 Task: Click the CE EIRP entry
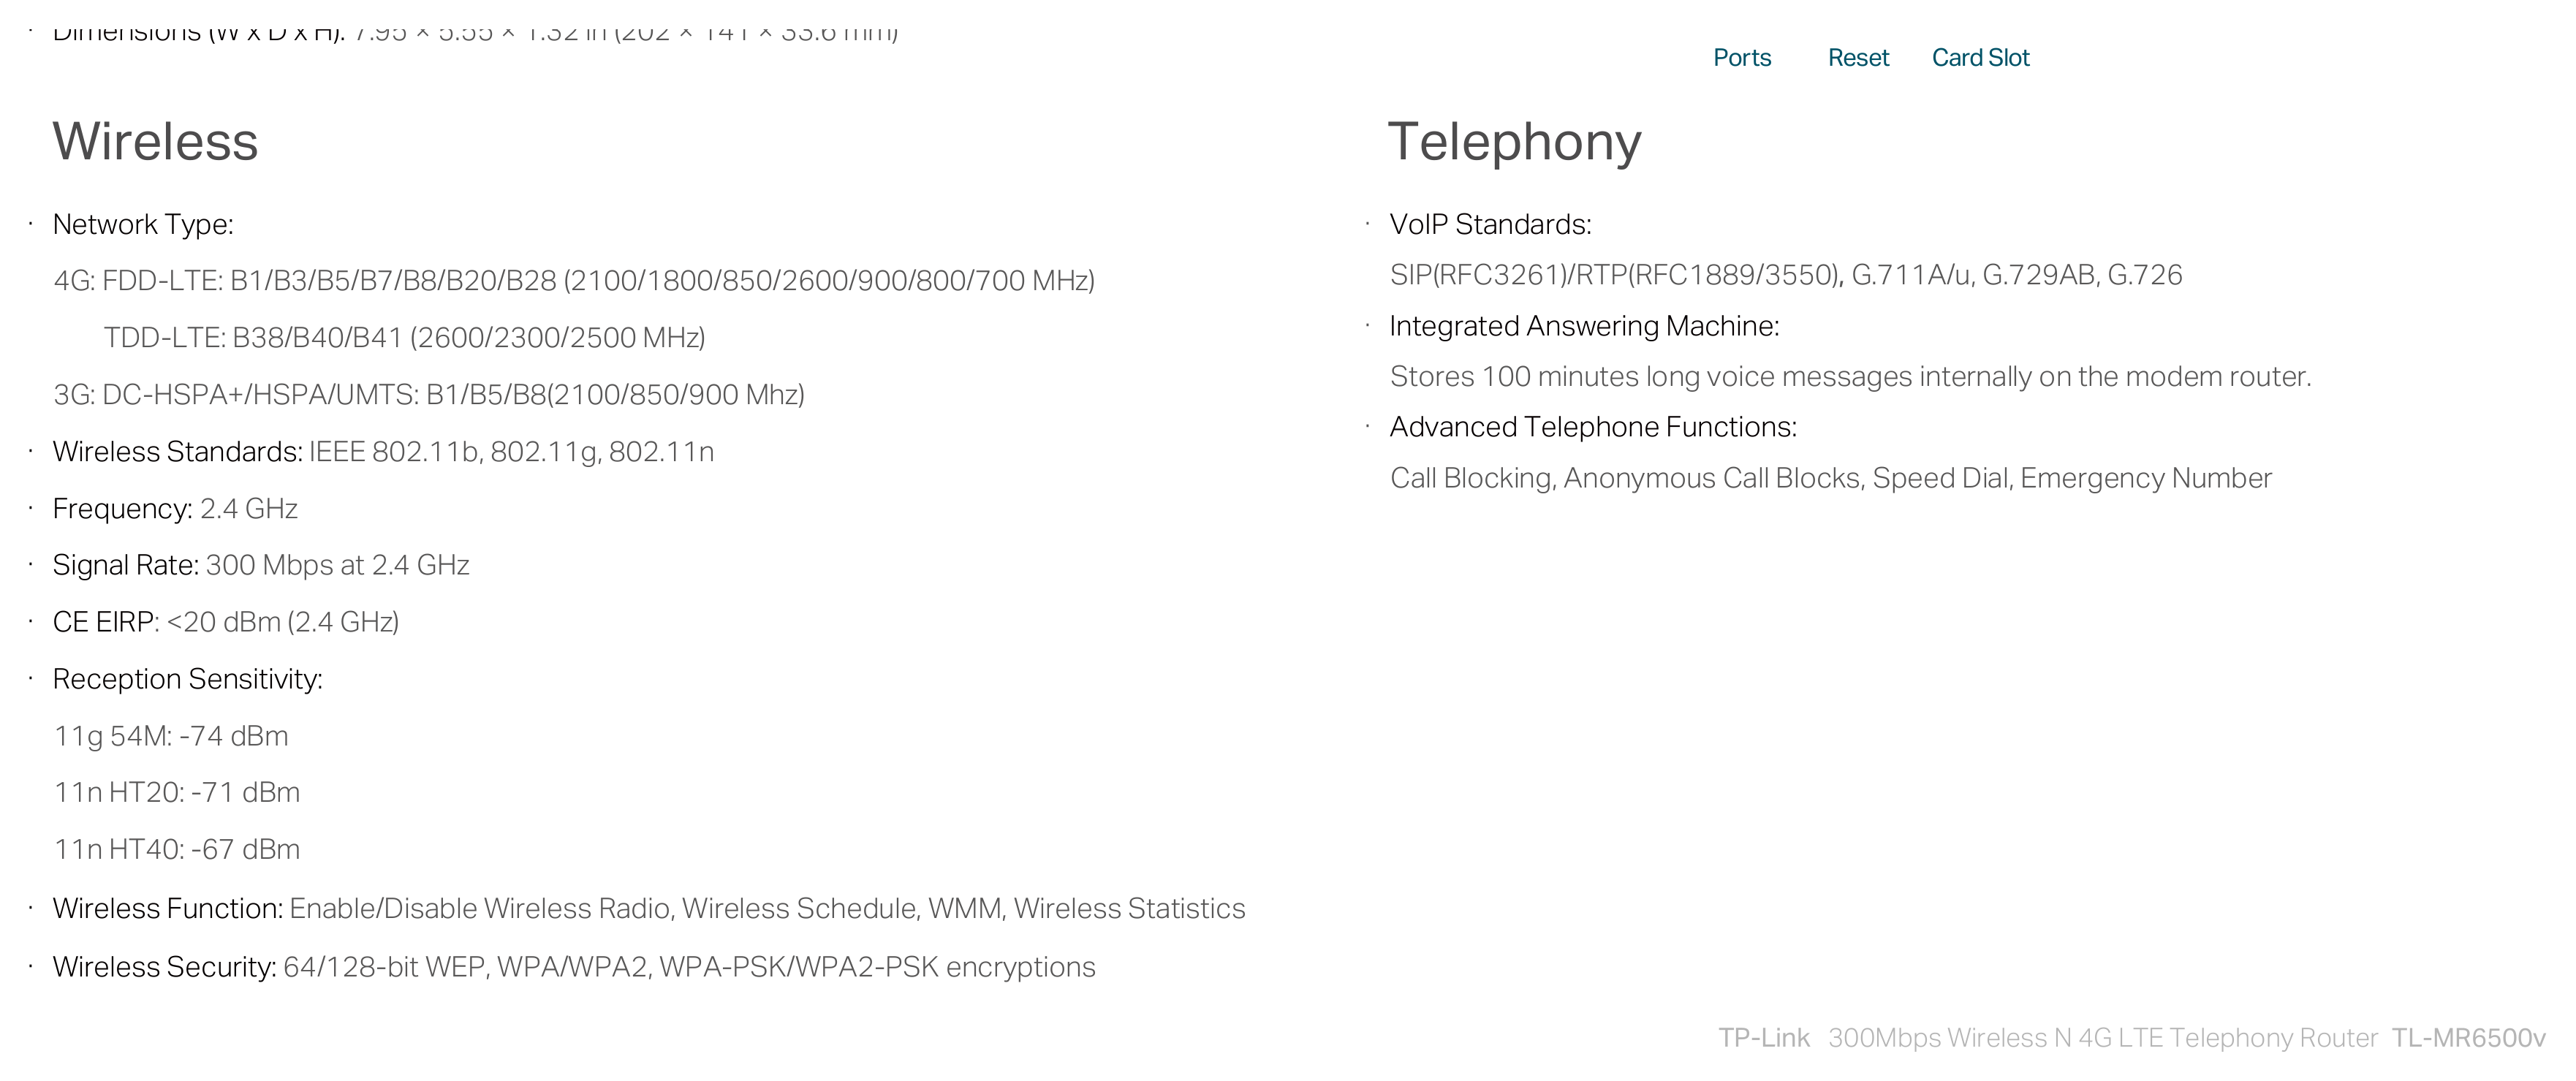tap(226, 622)
